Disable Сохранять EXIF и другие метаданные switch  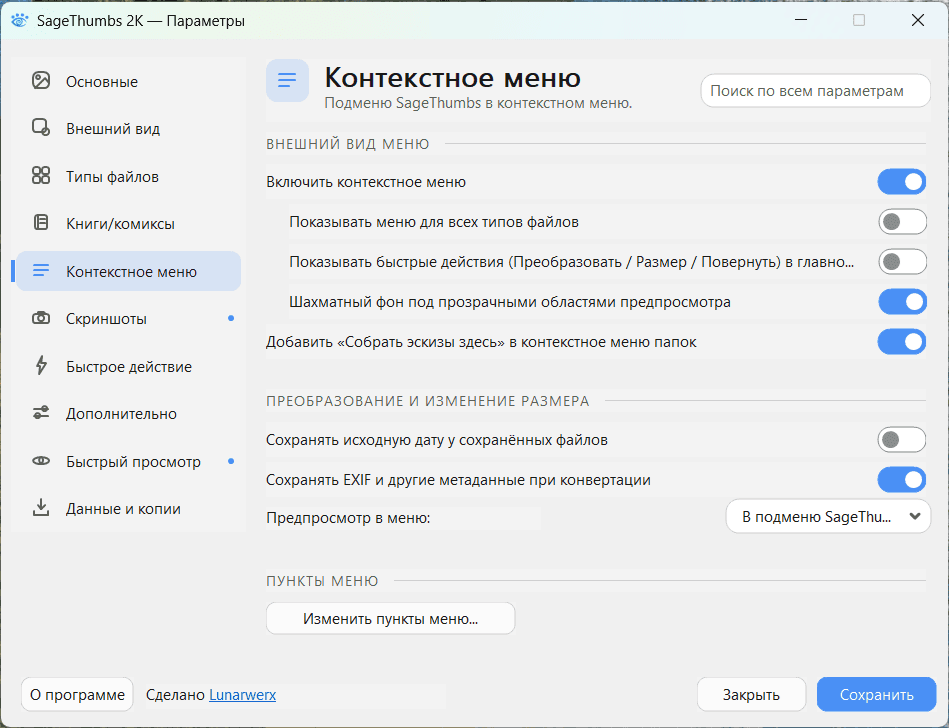[x=902, y=479]
